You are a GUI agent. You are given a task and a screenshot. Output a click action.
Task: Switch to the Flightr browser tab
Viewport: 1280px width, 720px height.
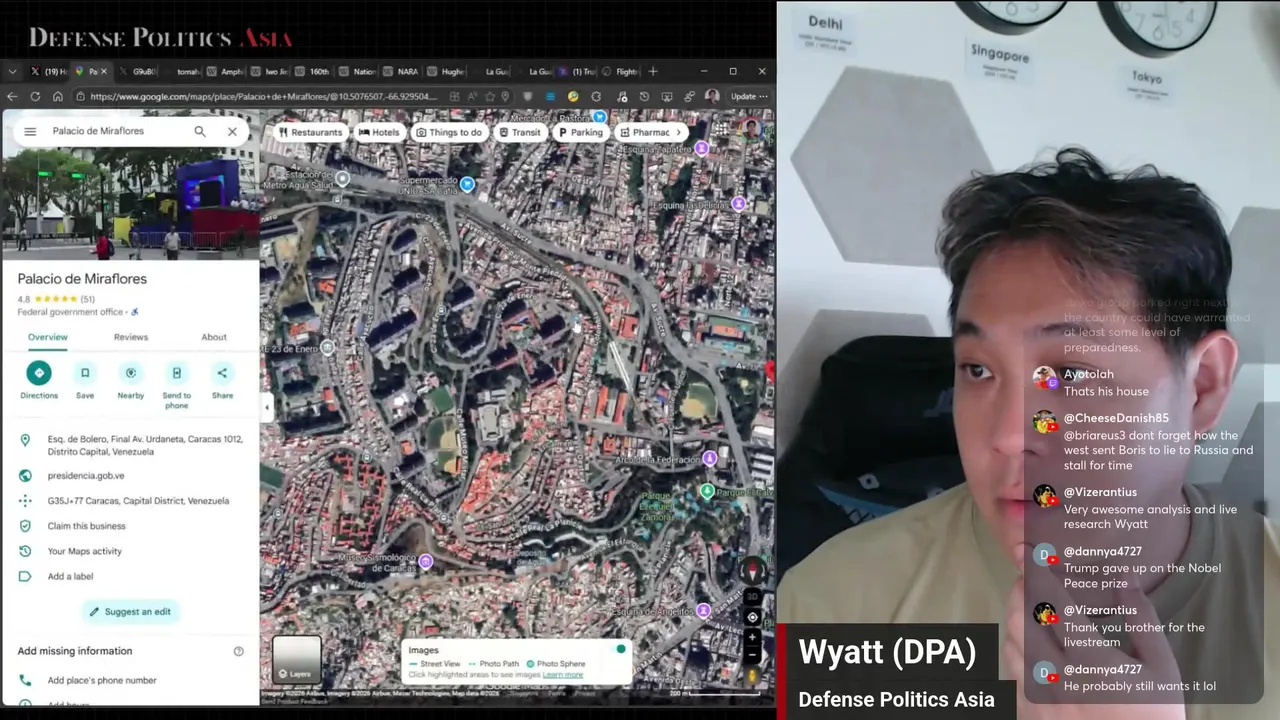pyautogui.click(x=621, y=71)
